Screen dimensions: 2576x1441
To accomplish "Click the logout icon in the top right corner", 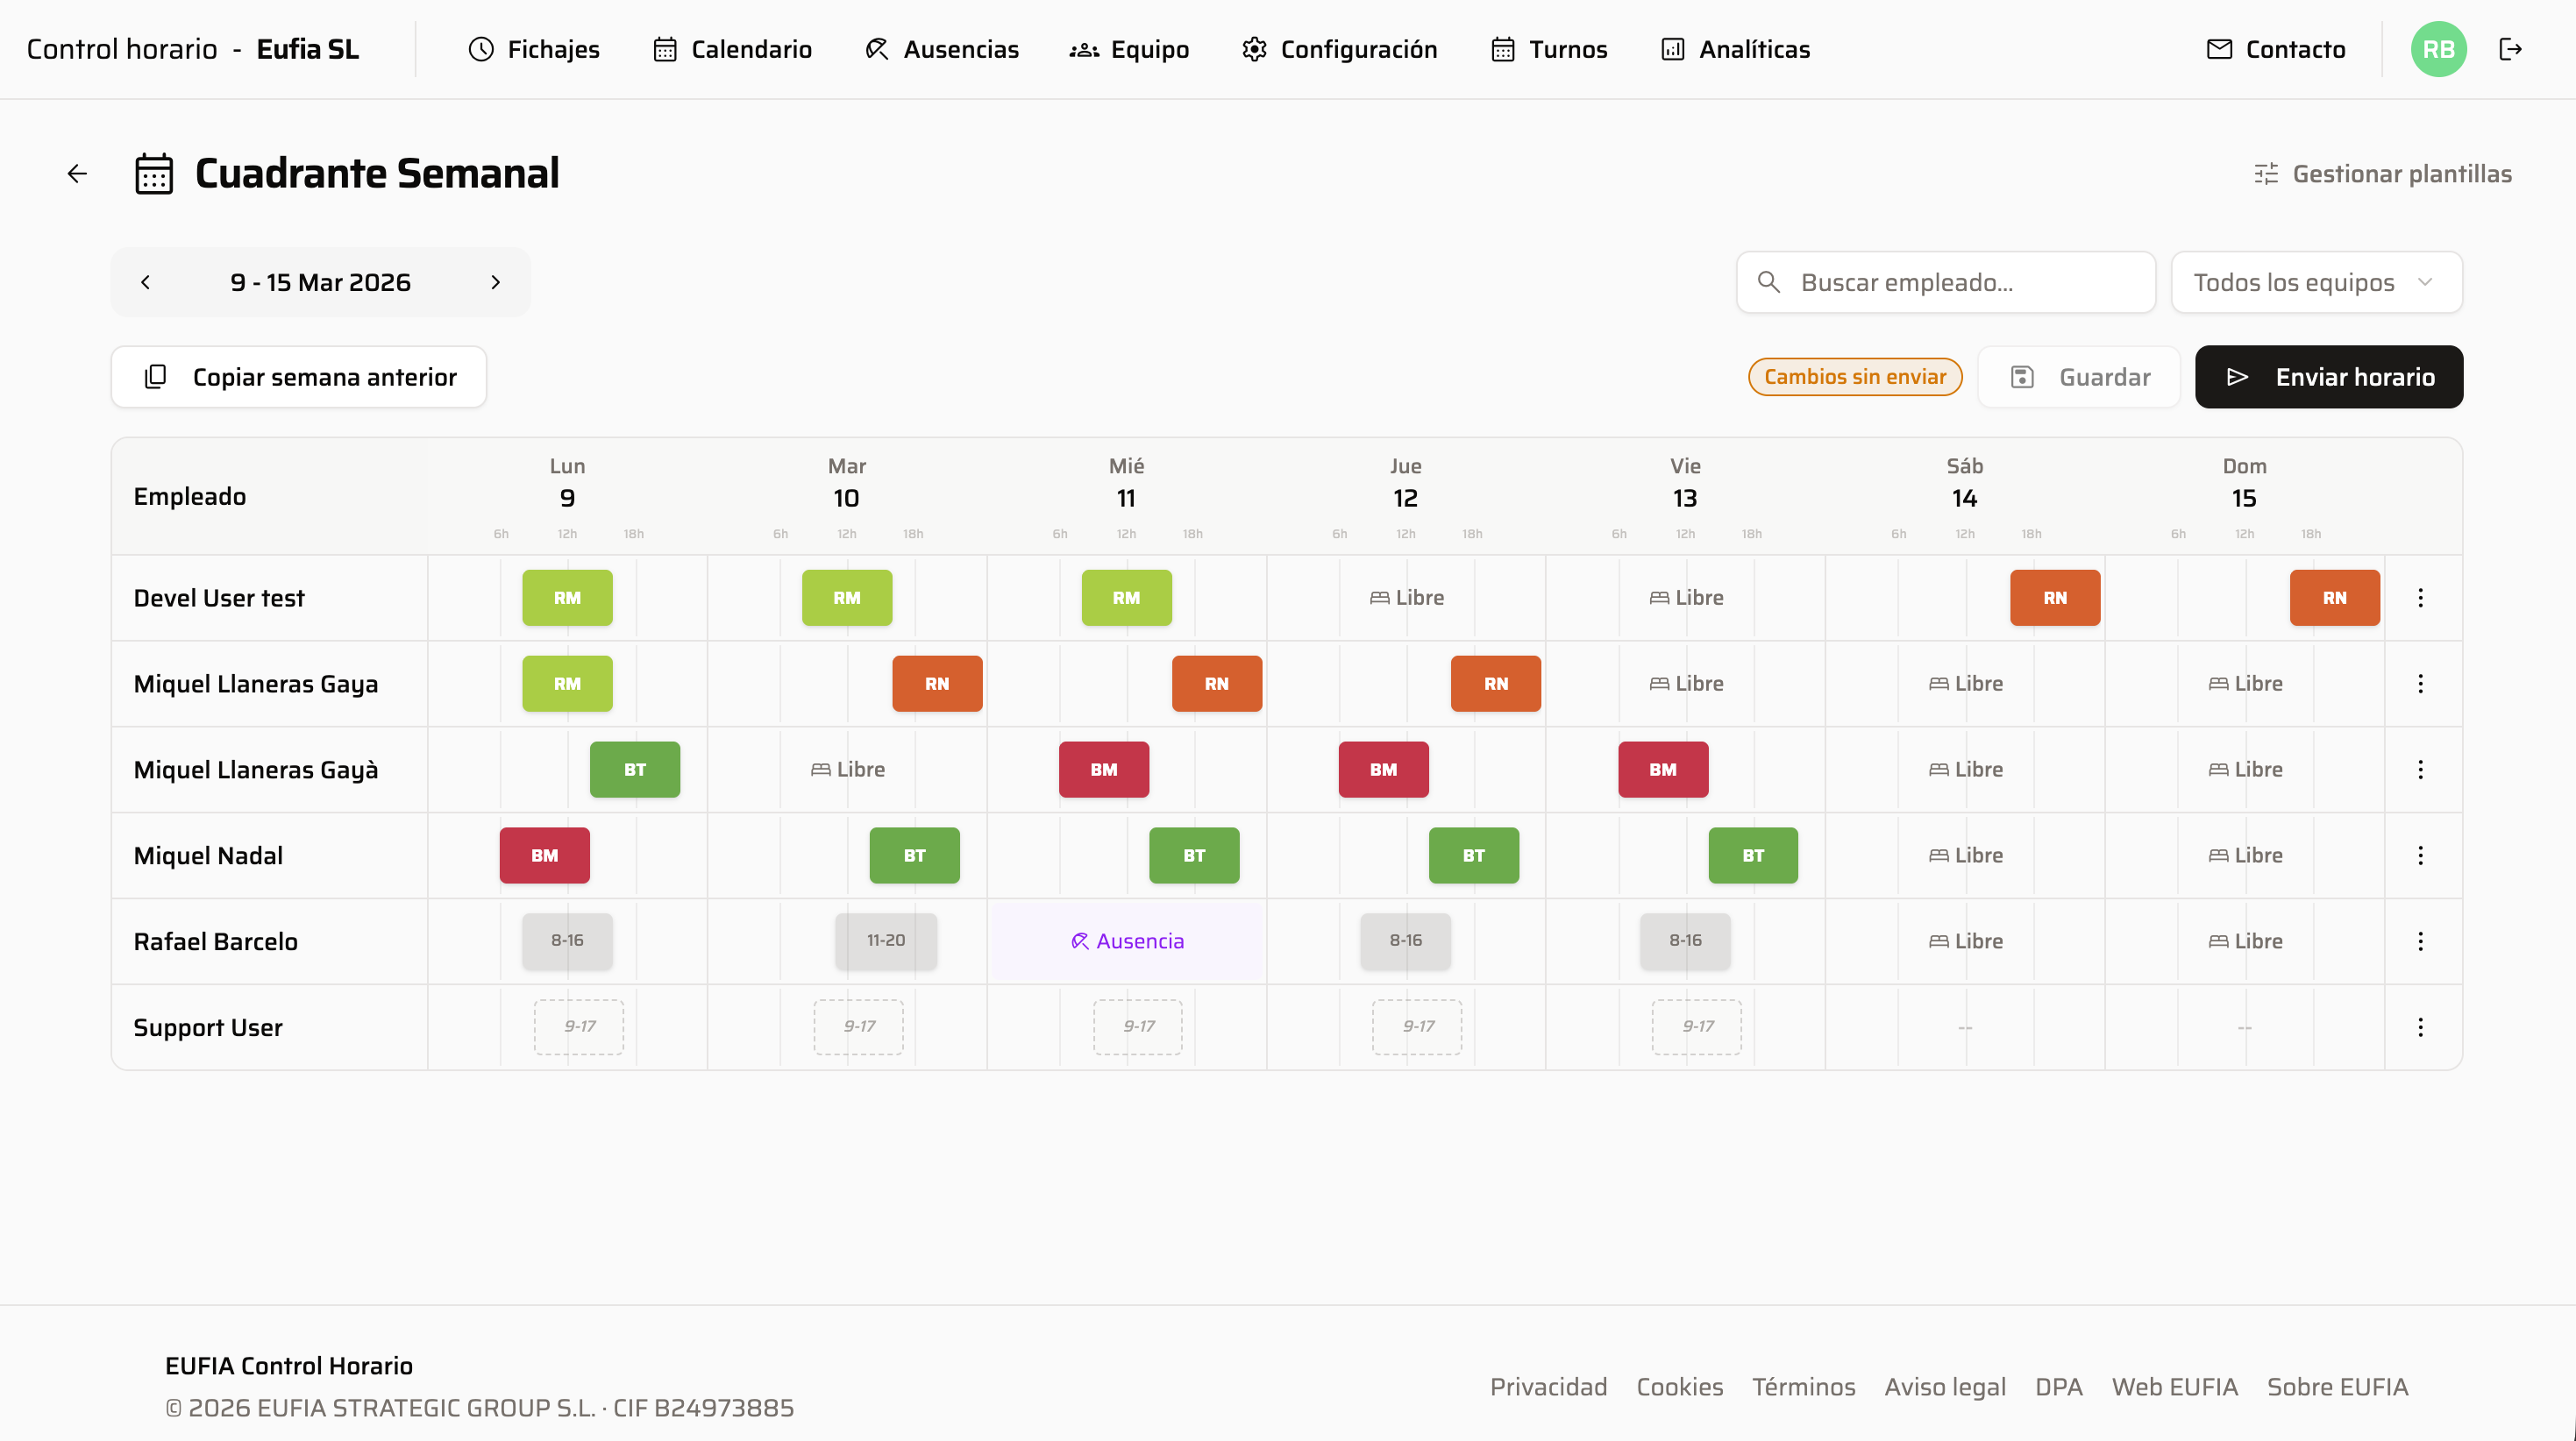I will click(x=2513, y=48).
